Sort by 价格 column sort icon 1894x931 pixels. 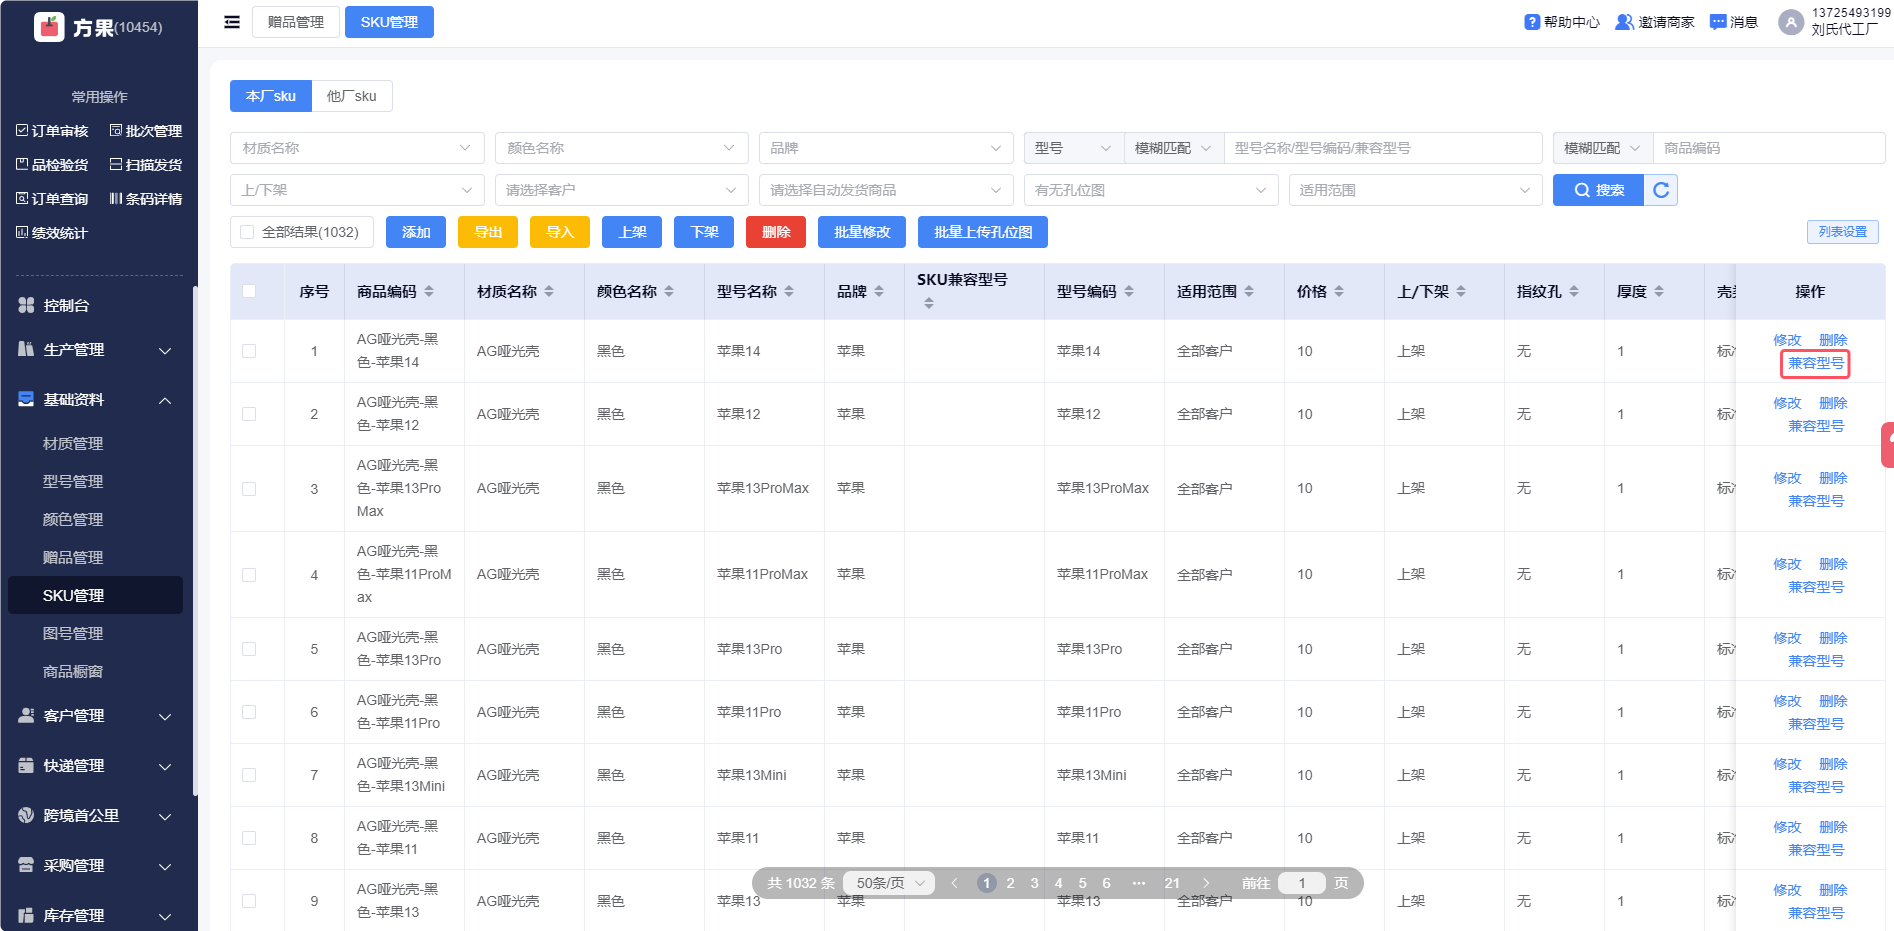tap(1339, 292)
